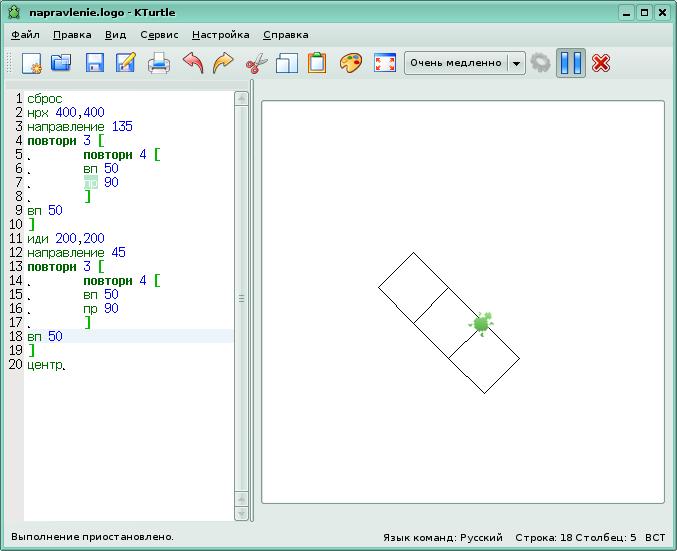
Task: Create a new file with the New icon
Action: click(x=31, y=63)
